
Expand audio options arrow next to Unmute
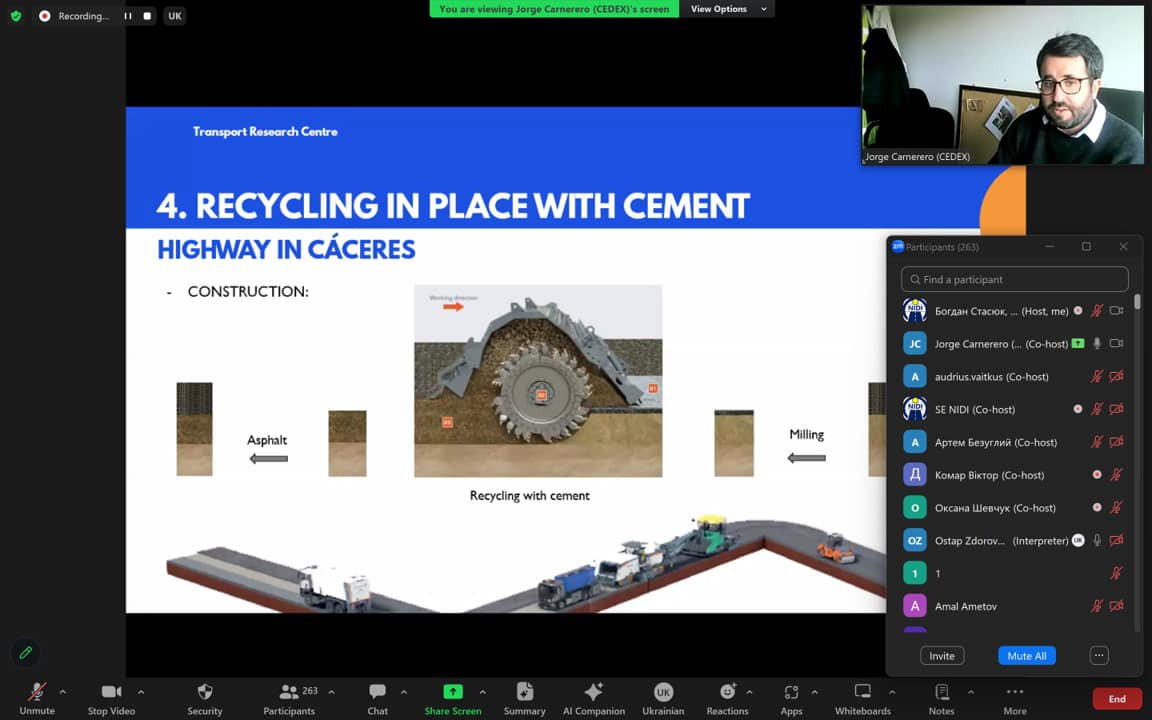62,691
